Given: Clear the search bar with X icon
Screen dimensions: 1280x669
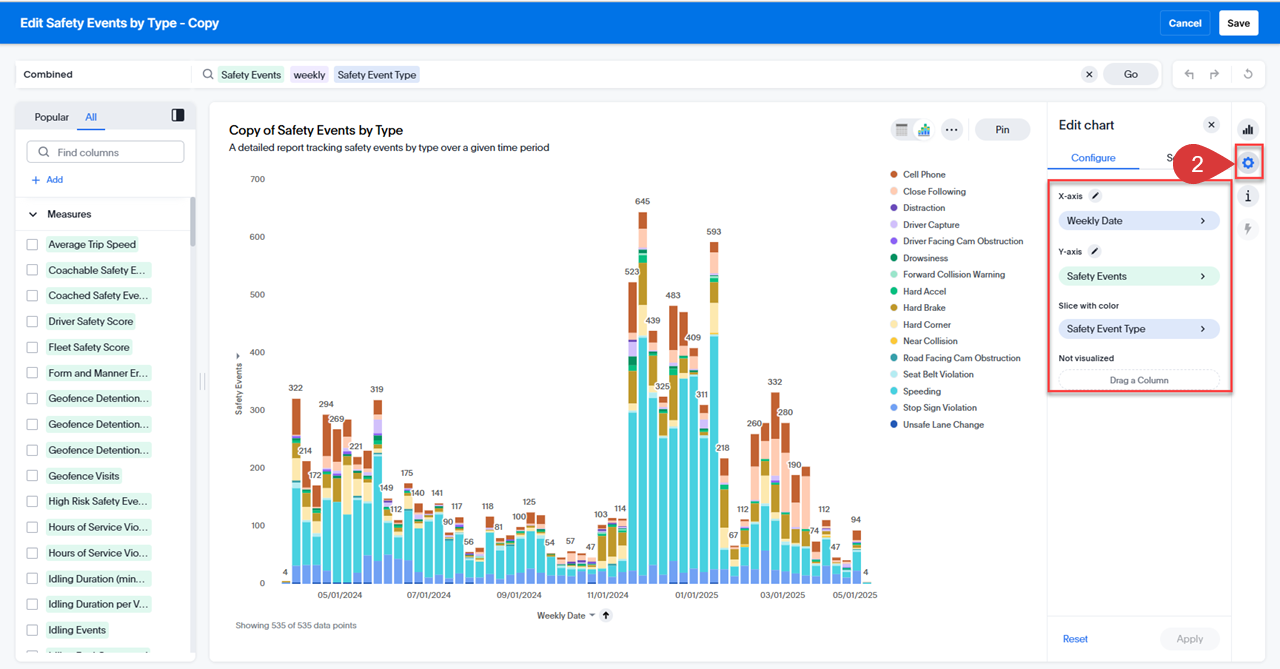Looking at the screenshot, I should (1089, 74).
